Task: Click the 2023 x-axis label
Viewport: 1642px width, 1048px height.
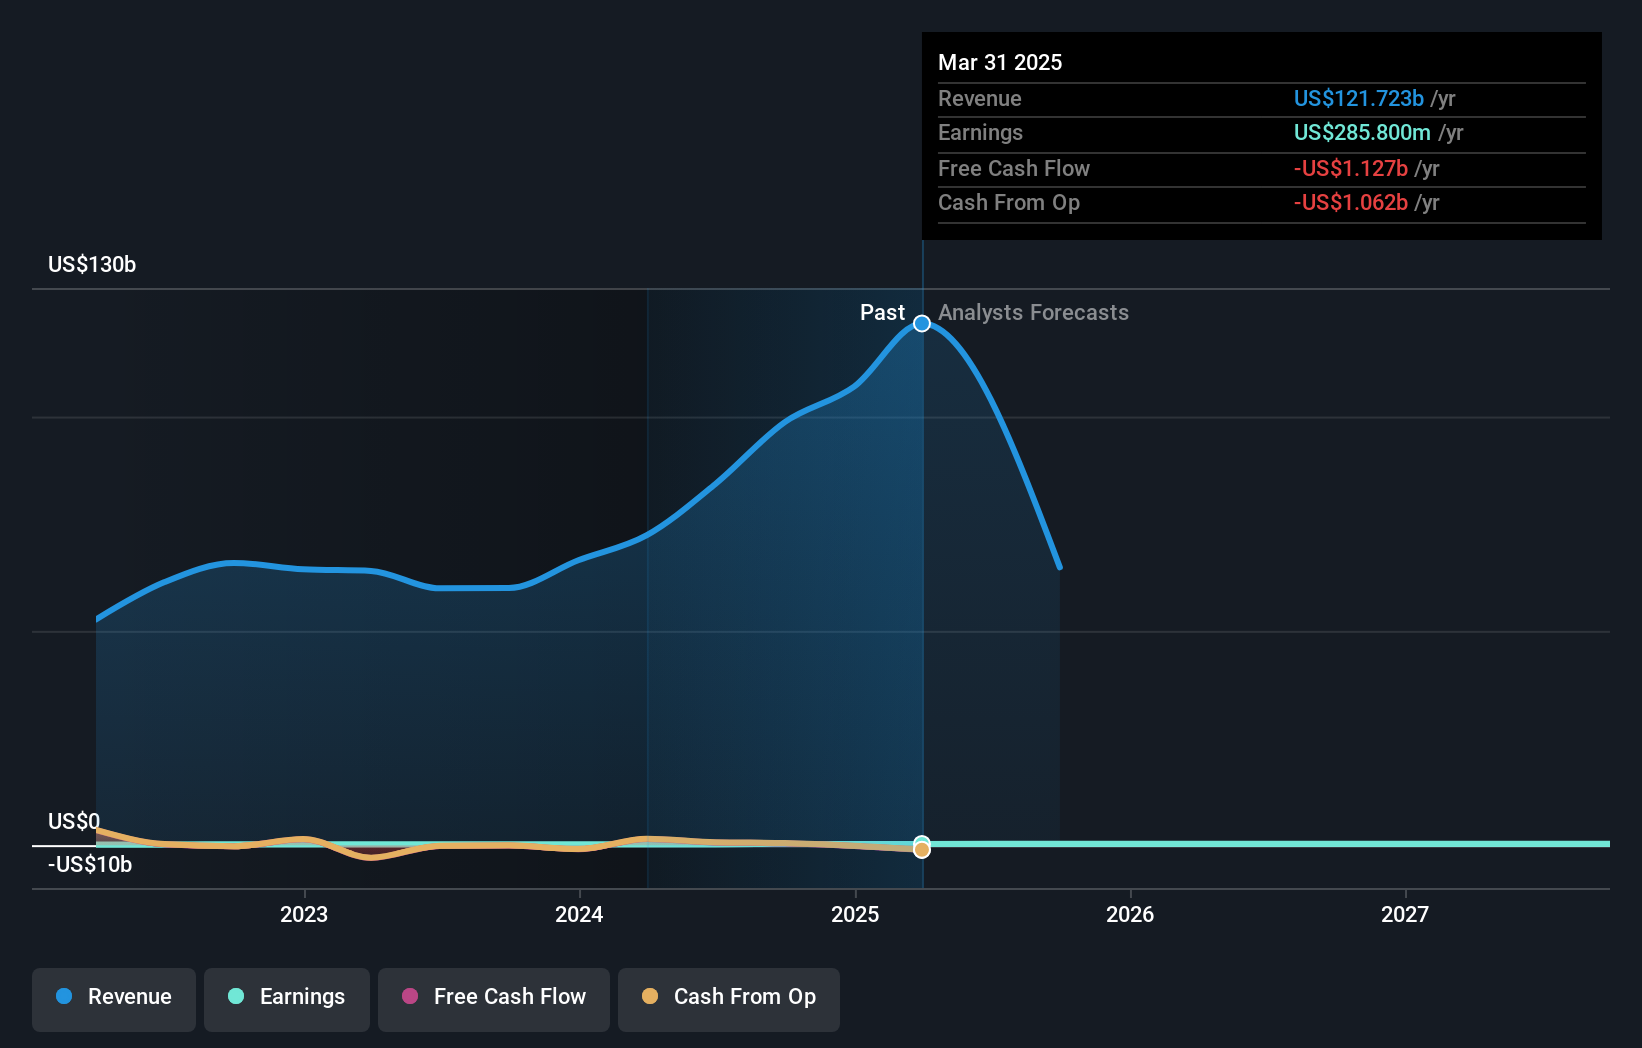Action: [x=304, y=914]
